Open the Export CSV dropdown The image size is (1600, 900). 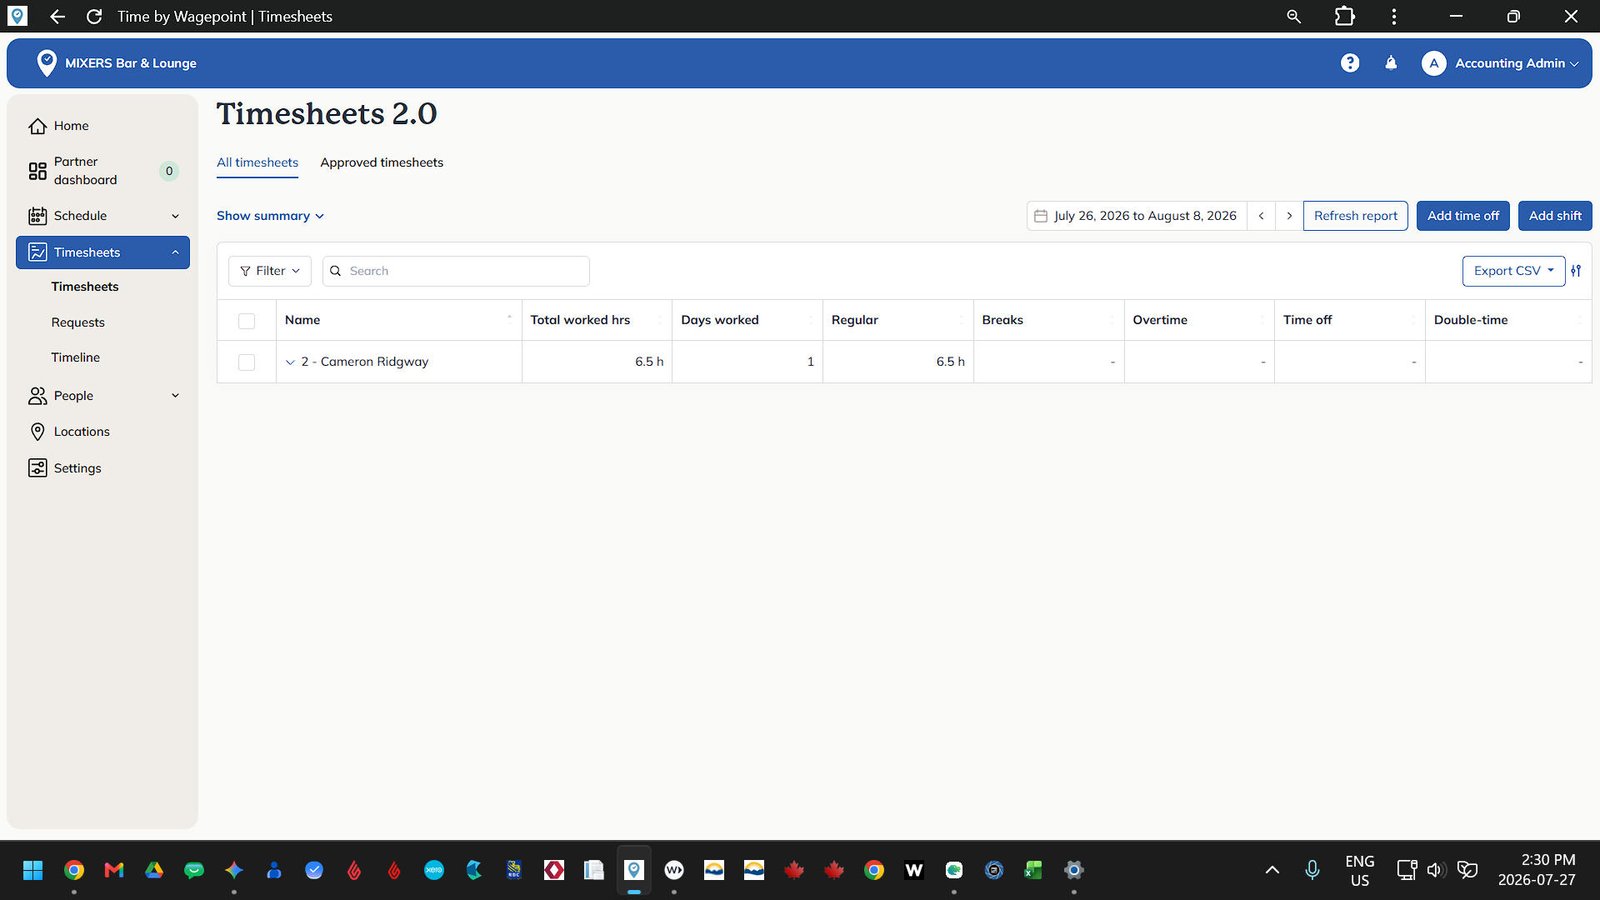[x=1513, y=271]
